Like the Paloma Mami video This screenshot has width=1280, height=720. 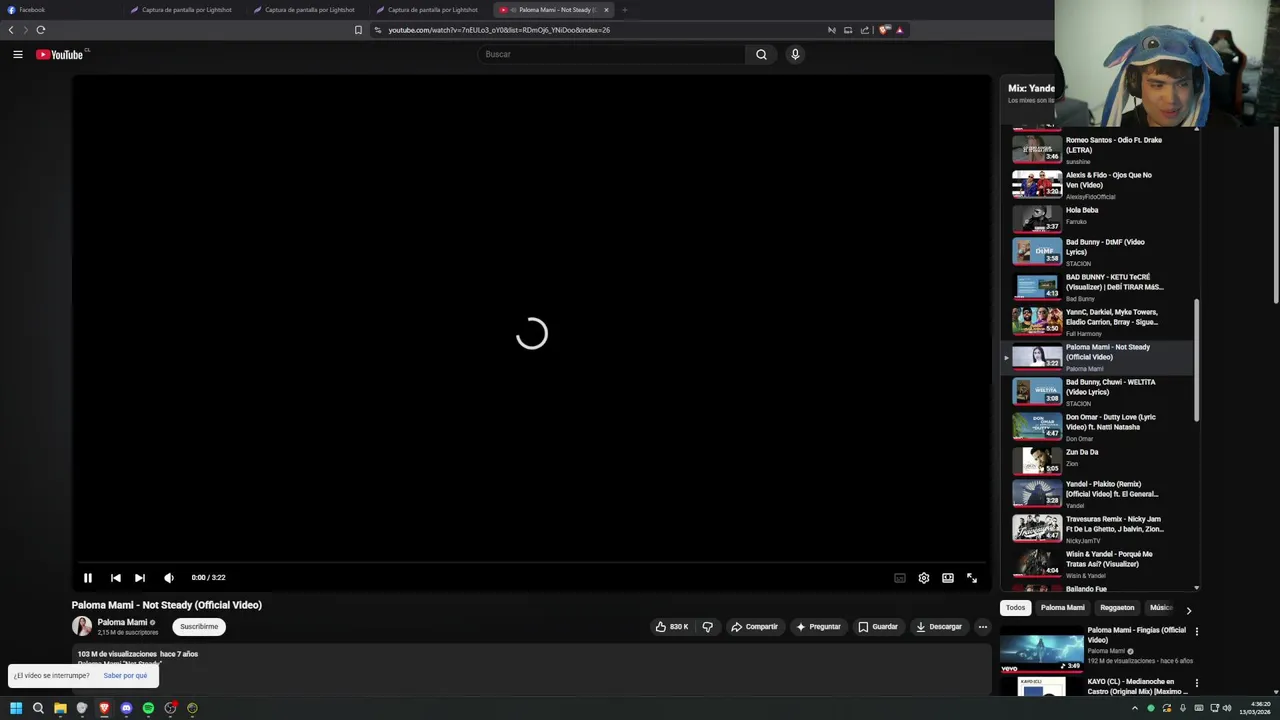click(672, 627)
